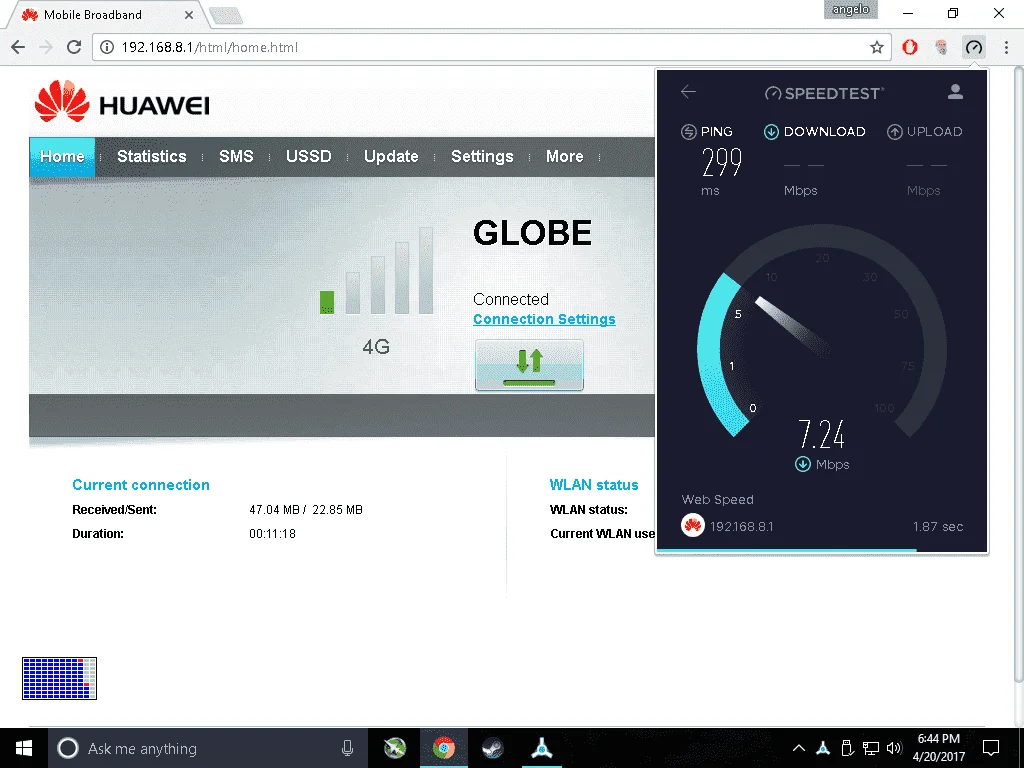Image resolution: width=1024 pixels, height=768 pixels.
Task: Click Cortana microphone icon
Action: pos(347,748)
